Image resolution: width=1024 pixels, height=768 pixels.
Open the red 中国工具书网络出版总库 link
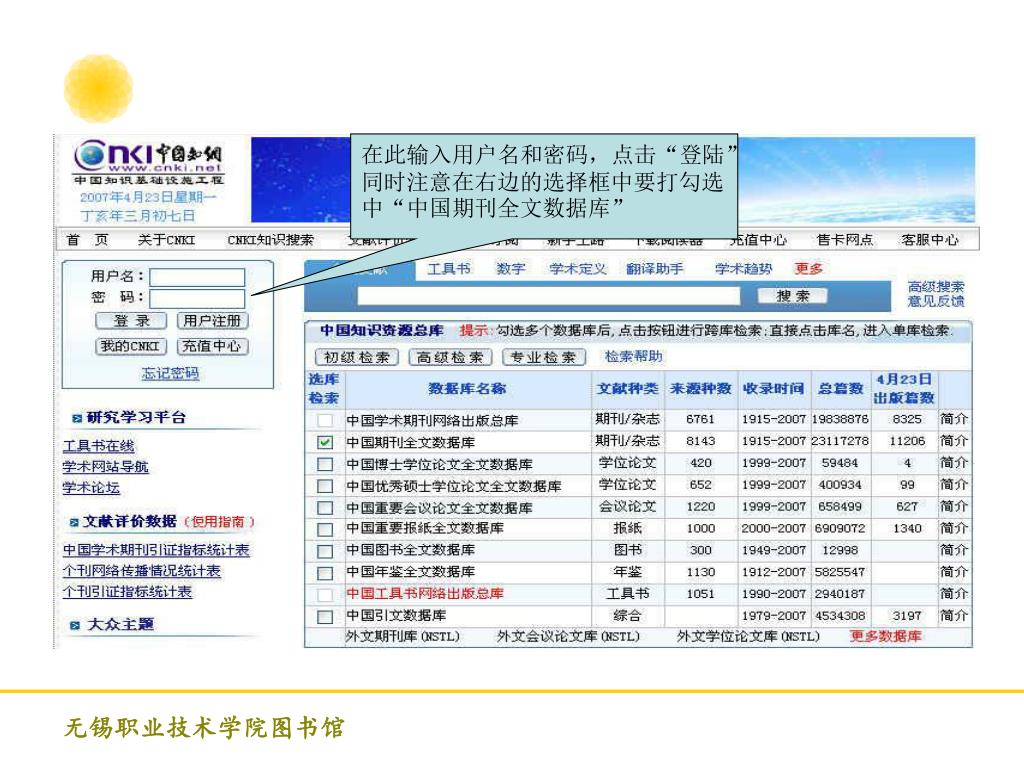(424, 594)
